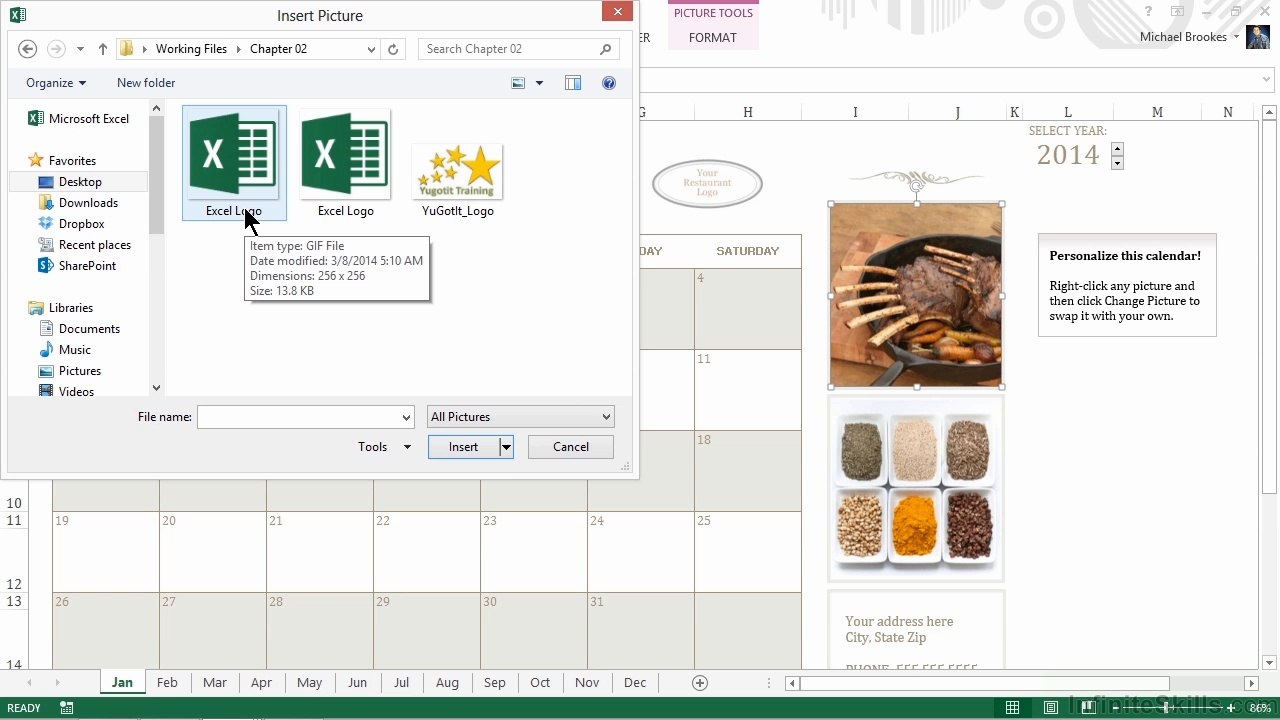This screenshot has height=720, width=1280.
Task: Open the File name dropdown arrow
Action: click(406, 417)
